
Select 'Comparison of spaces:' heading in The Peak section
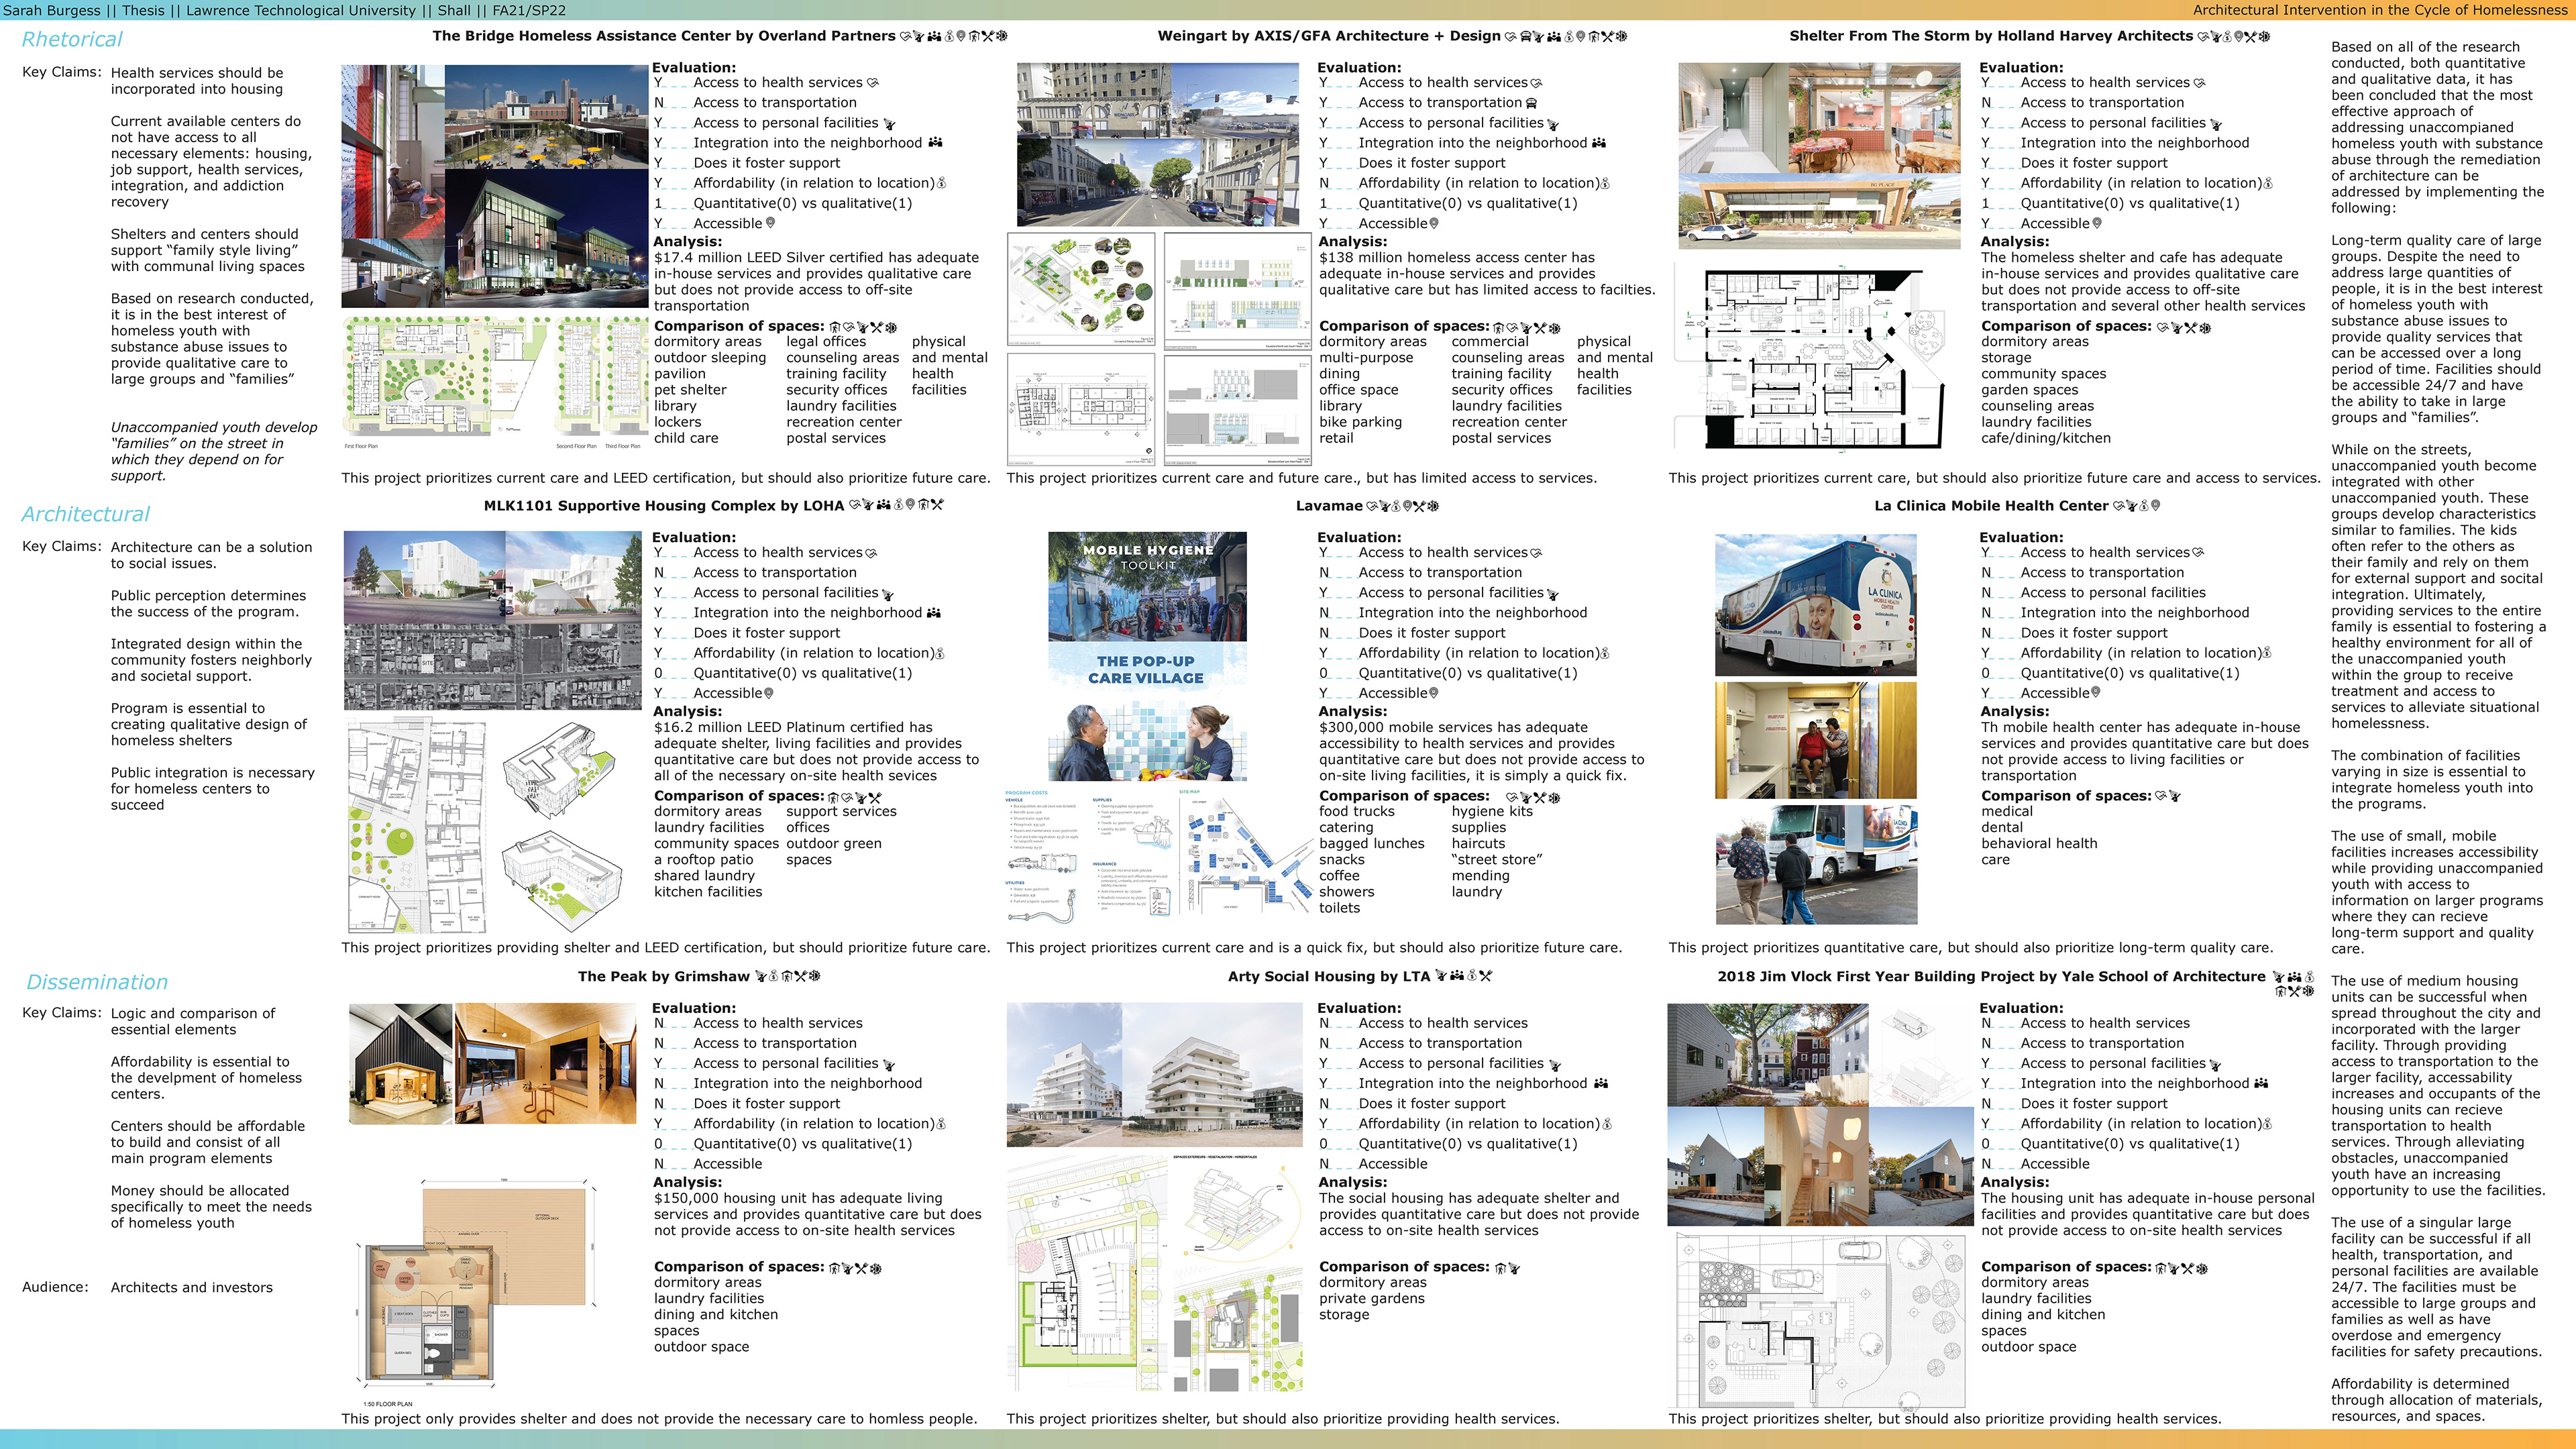[738, 1267]
